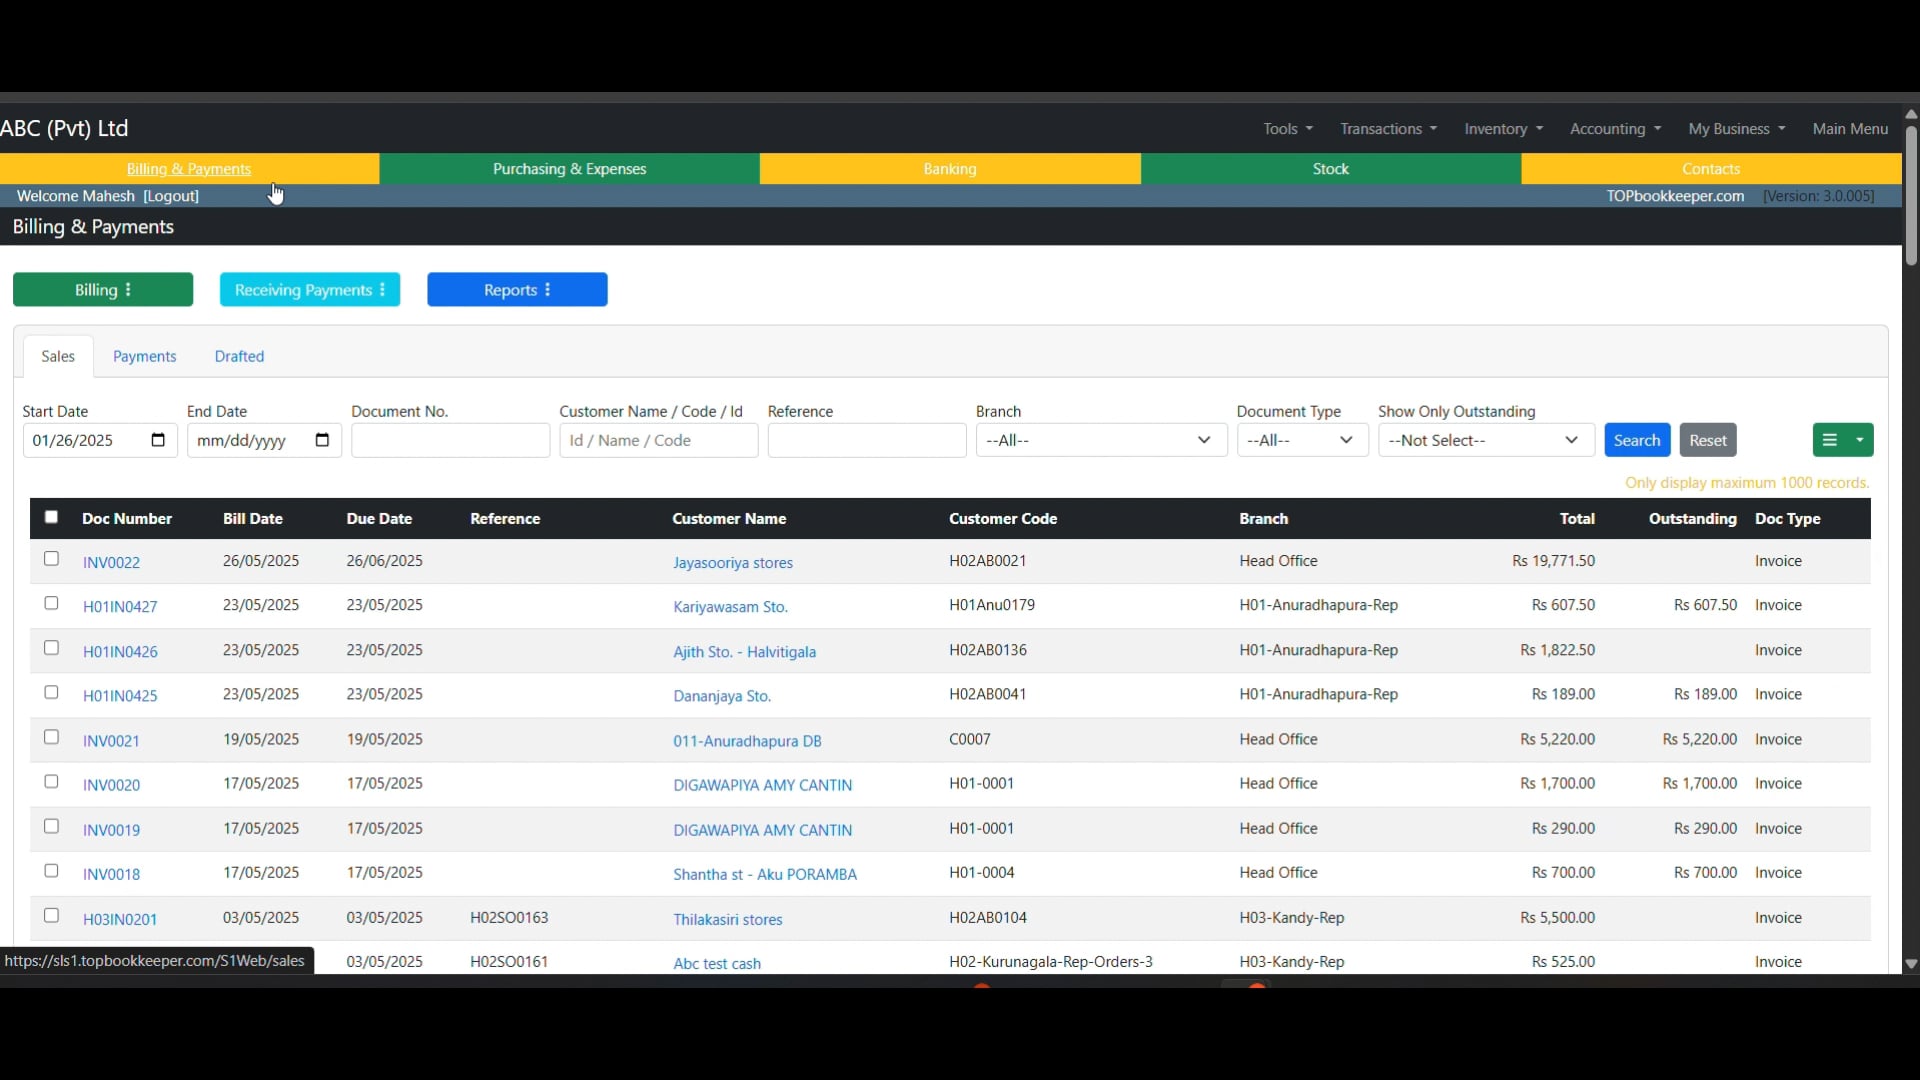Click the Search button

1637,440
